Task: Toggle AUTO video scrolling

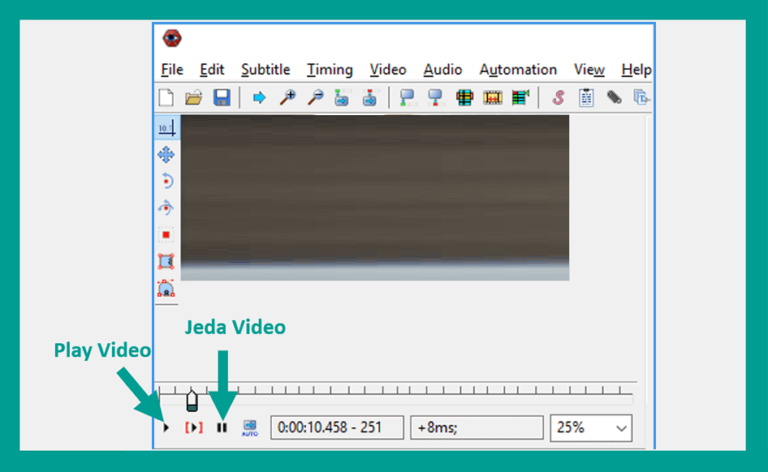Action: click(250, 428)
